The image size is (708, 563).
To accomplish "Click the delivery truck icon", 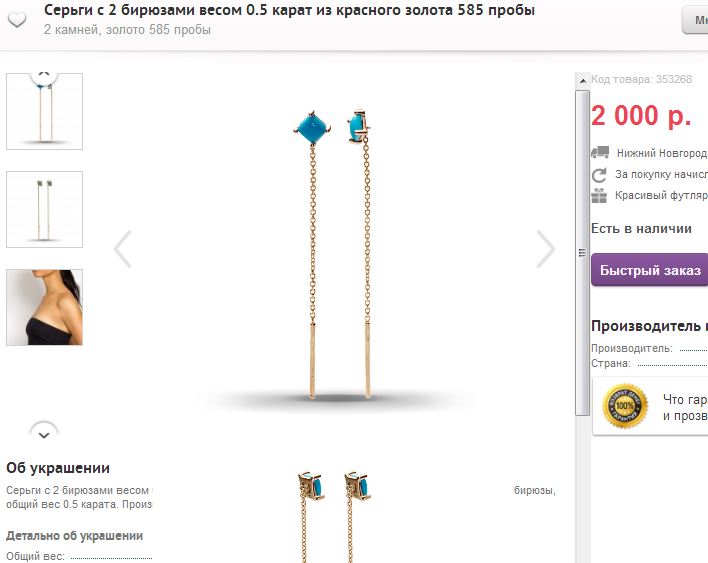I will 600,152.
